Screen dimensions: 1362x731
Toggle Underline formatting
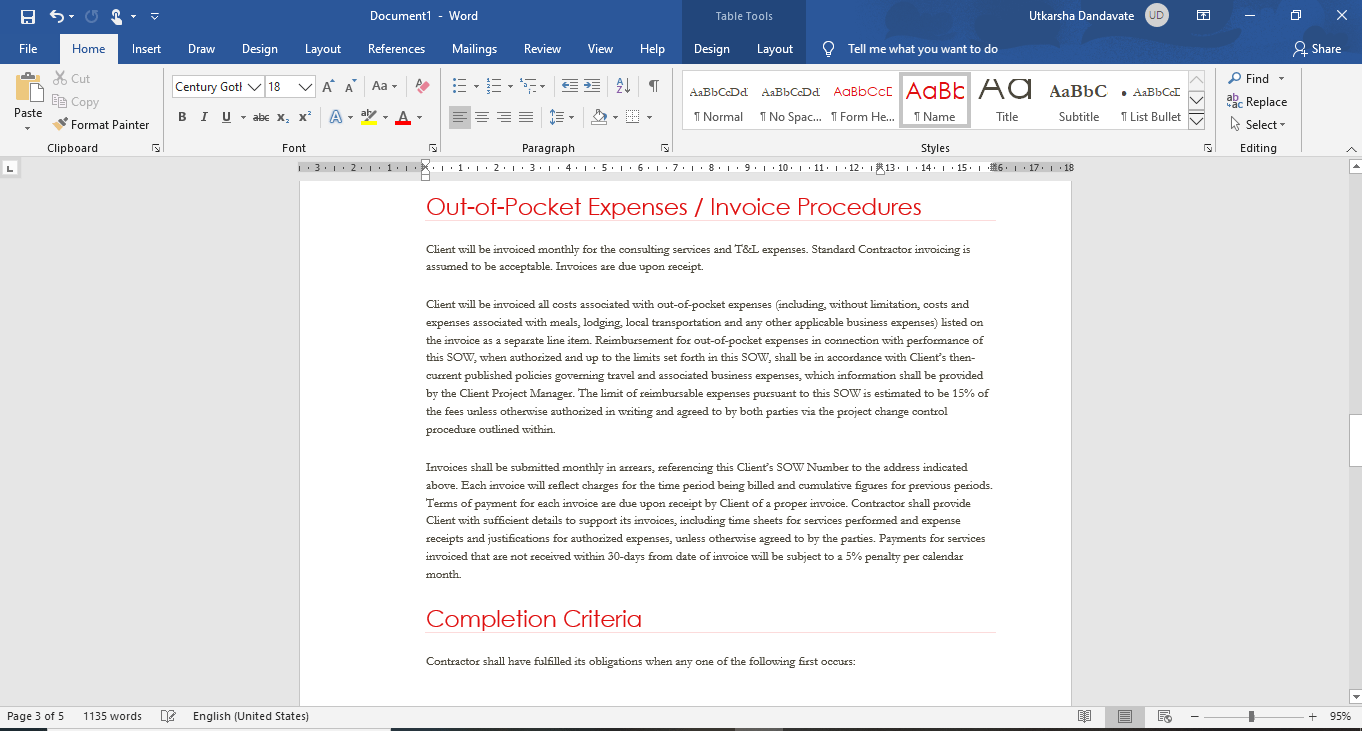(x=226, y=117)
